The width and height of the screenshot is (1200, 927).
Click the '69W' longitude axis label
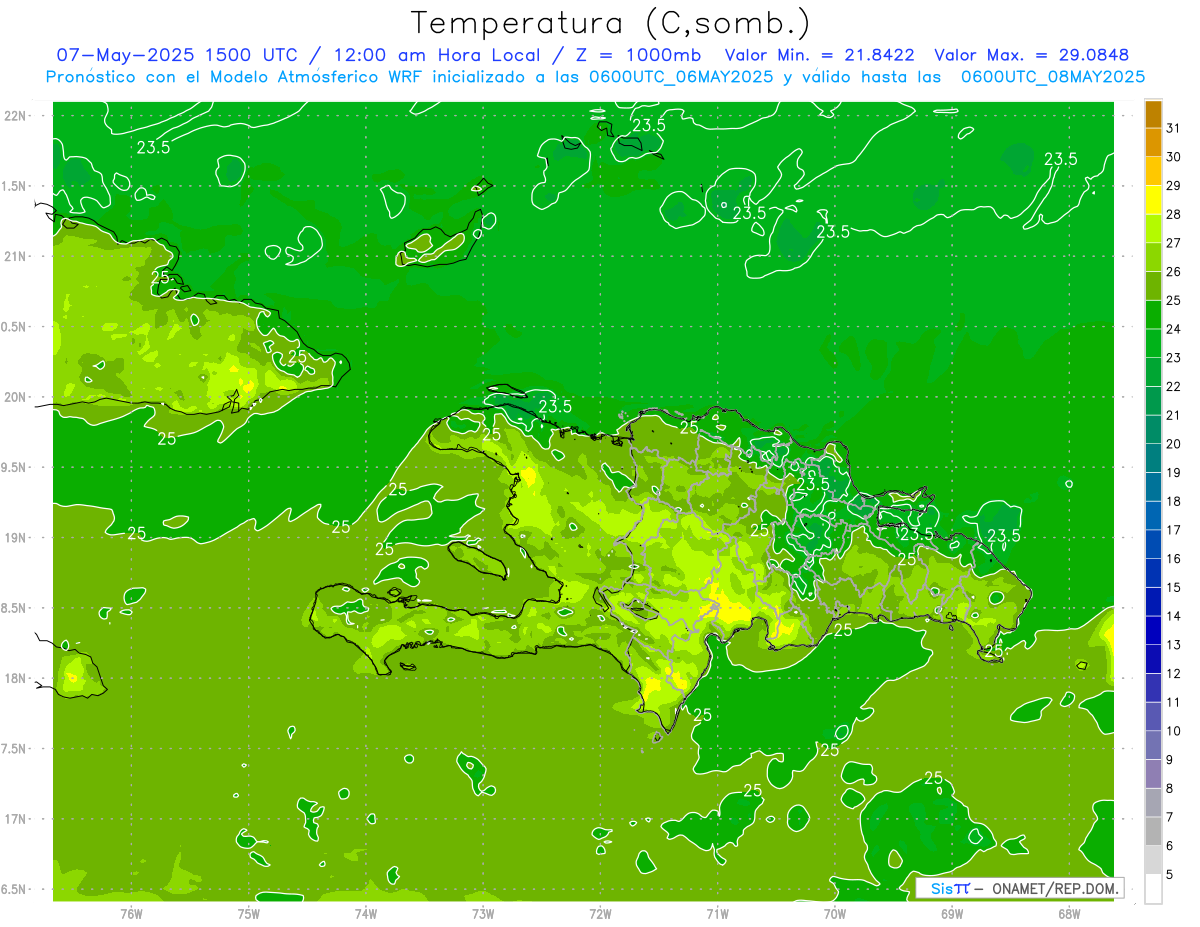[x=951, y=913]
